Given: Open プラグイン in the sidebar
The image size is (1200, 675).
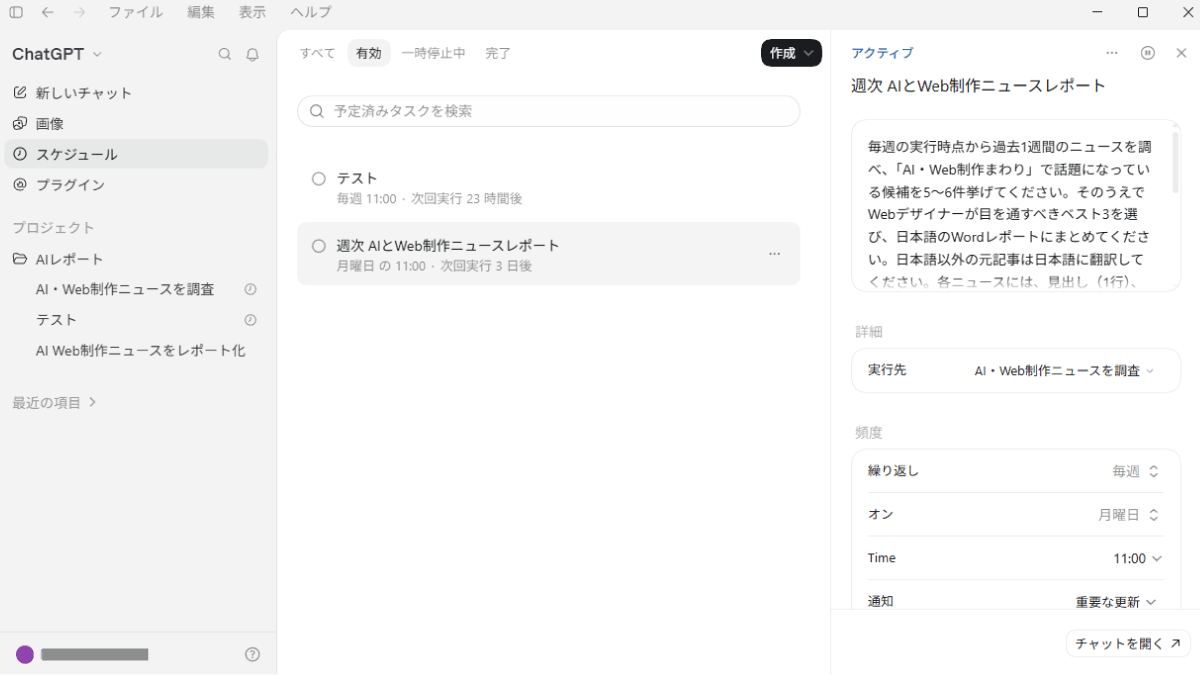Looking at the screenshot, I should coord(136,185).
